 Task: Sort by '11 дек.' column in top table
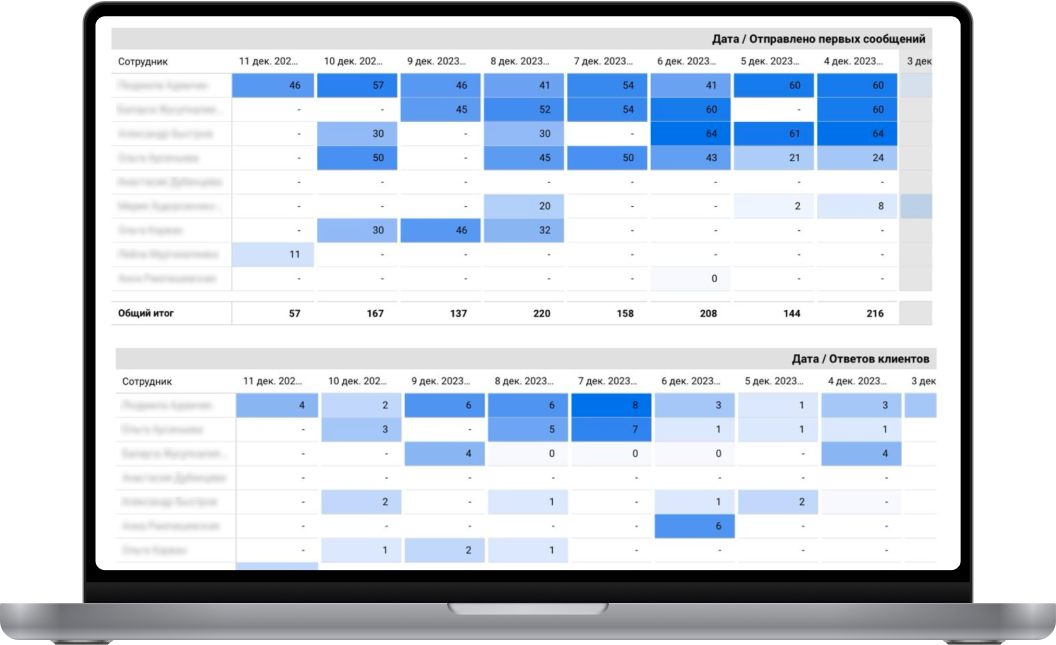pos(268,61)
